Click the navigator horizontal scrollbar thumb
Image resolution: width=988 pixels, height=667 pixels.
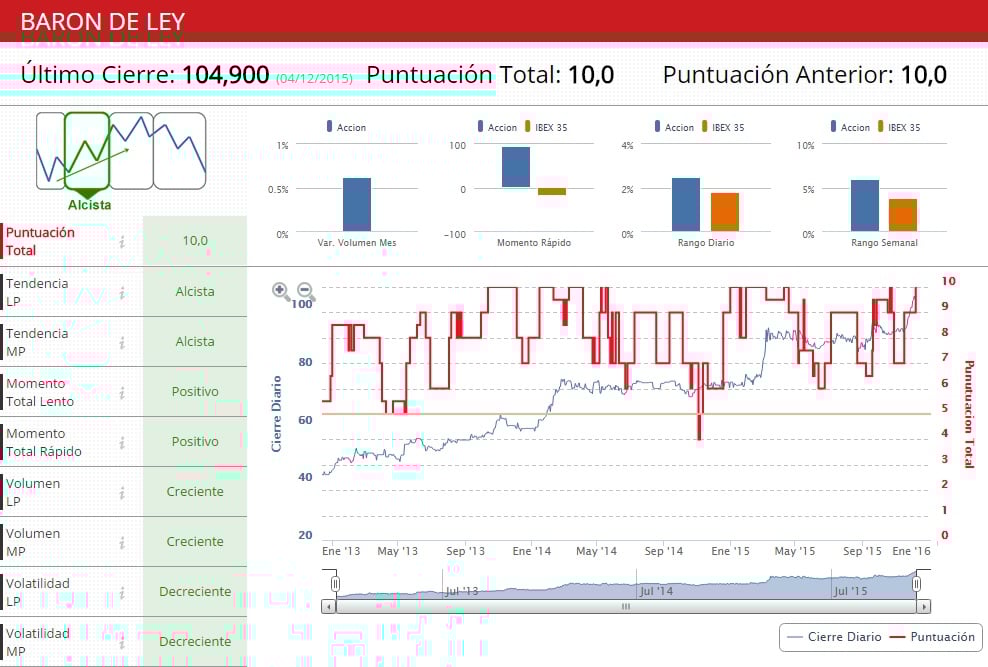click(626, 607)
